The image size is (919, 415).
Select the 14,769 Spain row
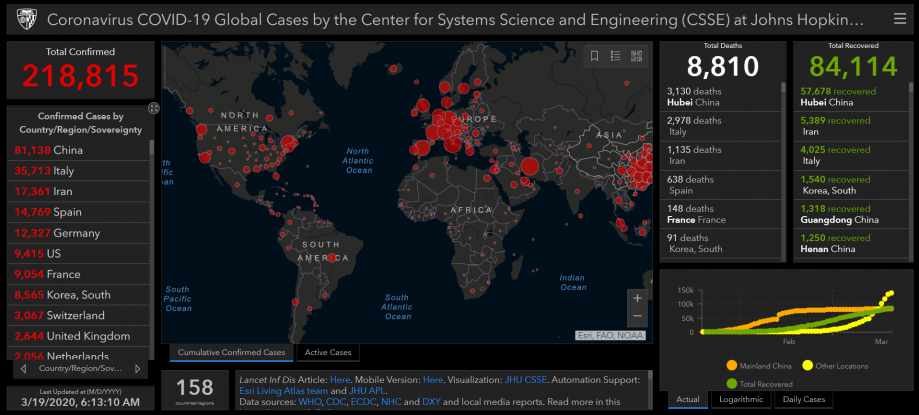pyautogui.click(x=78, y=212)
